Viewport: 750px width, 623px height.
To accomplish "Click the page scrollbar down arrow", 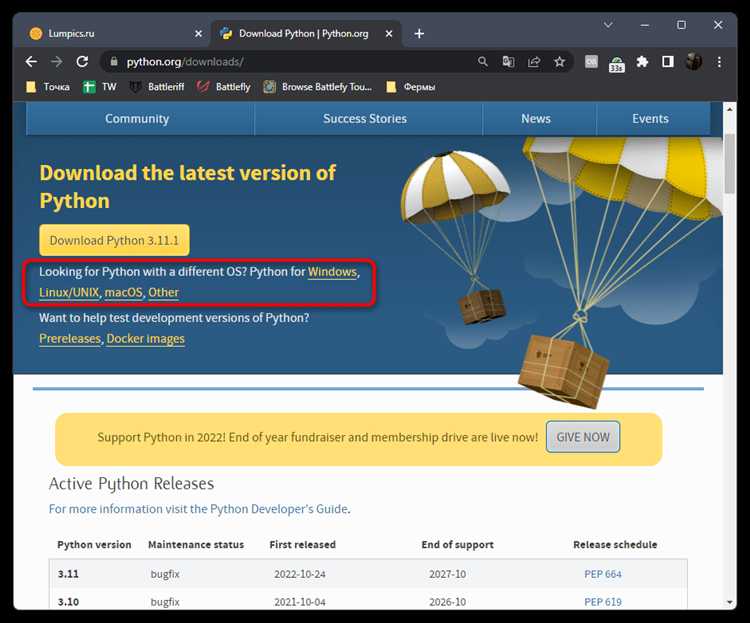I will coord(729,602).
